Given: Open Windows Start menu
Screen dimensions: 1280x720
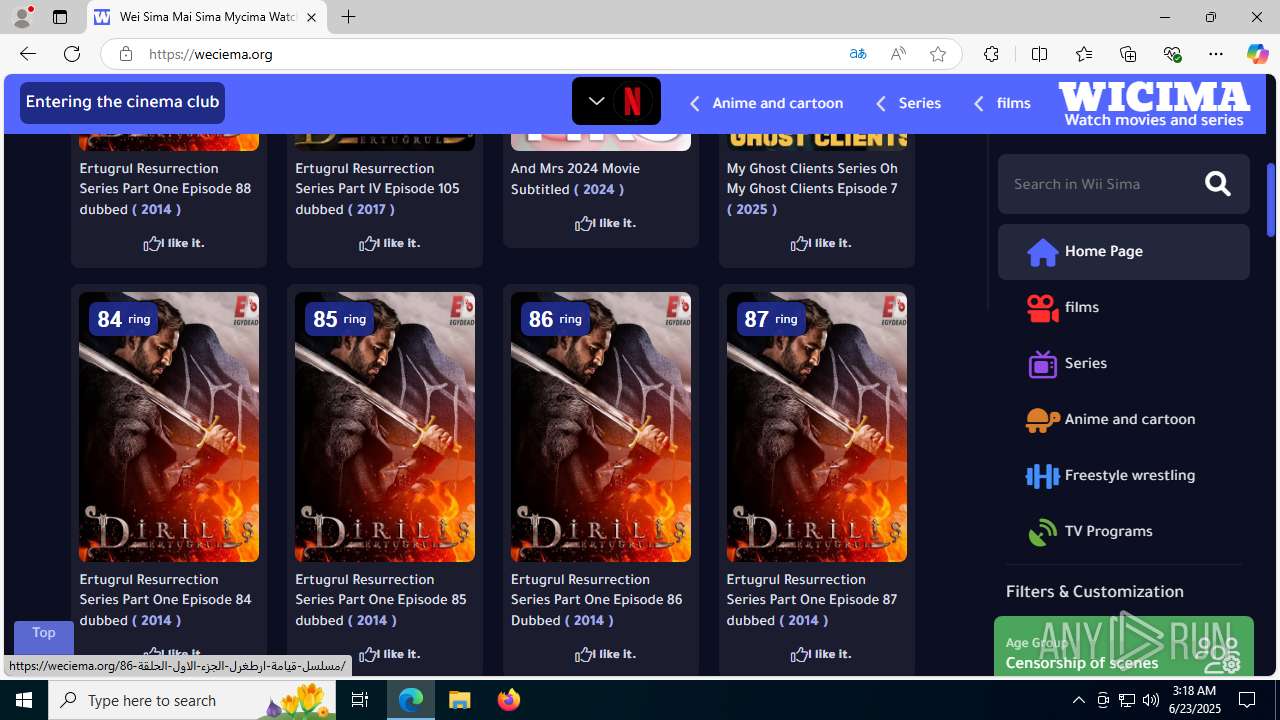Looking at the screenshot, I should pos(24,700).
